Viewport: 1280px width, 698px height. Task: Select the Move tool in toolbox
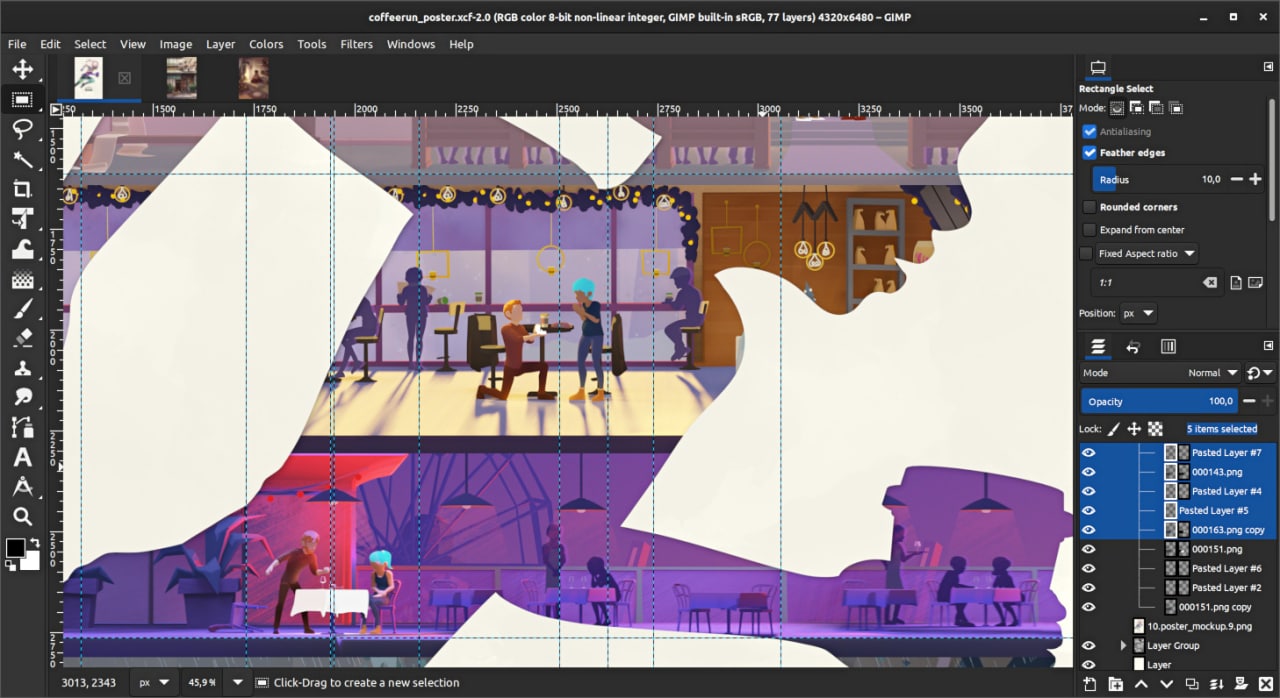coord(22,70)
